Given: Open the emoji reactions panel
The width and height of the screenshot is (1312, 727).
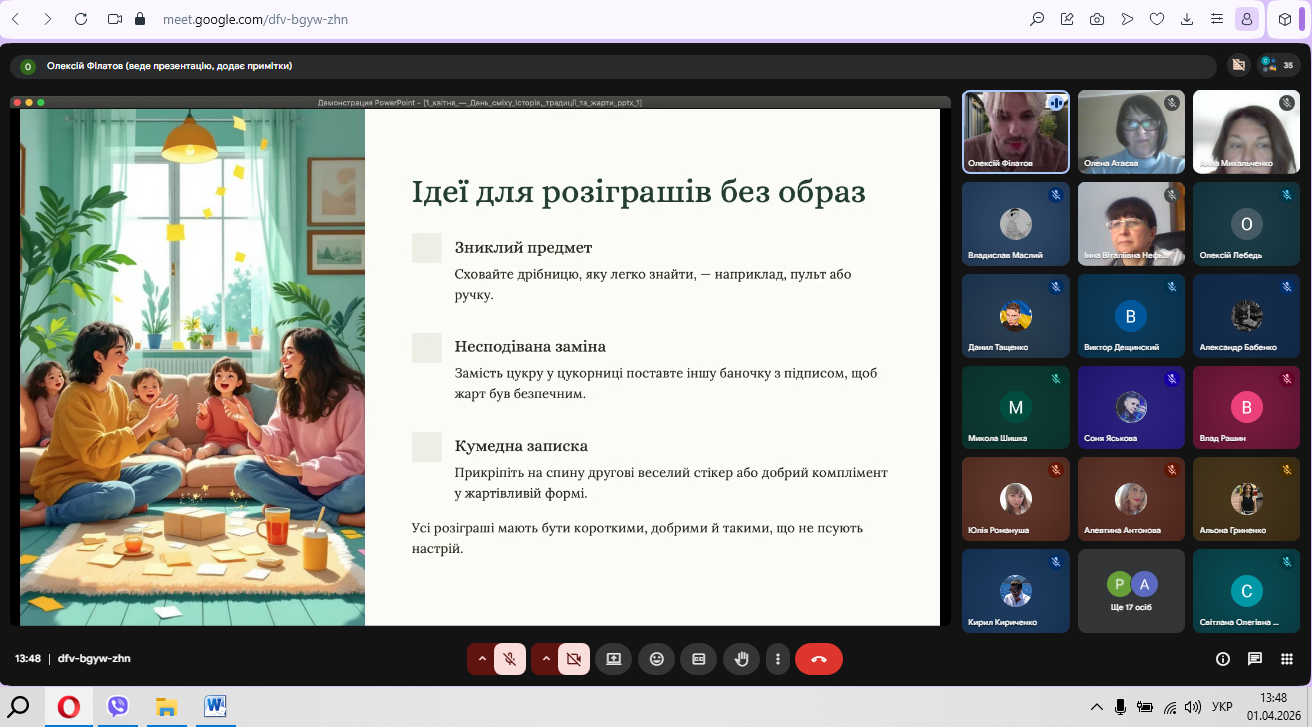Looking at the screenshot, I should coord(656,659).
